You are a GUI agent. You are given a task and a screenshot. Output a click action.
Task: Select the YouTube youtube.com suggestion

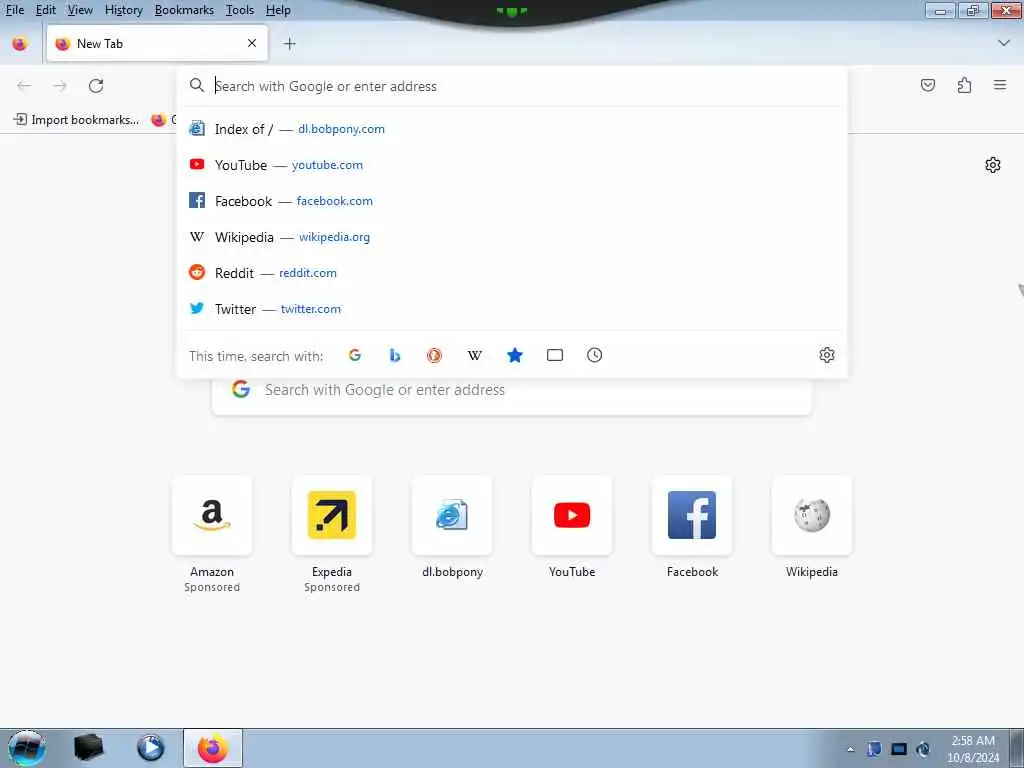point(512,165)
